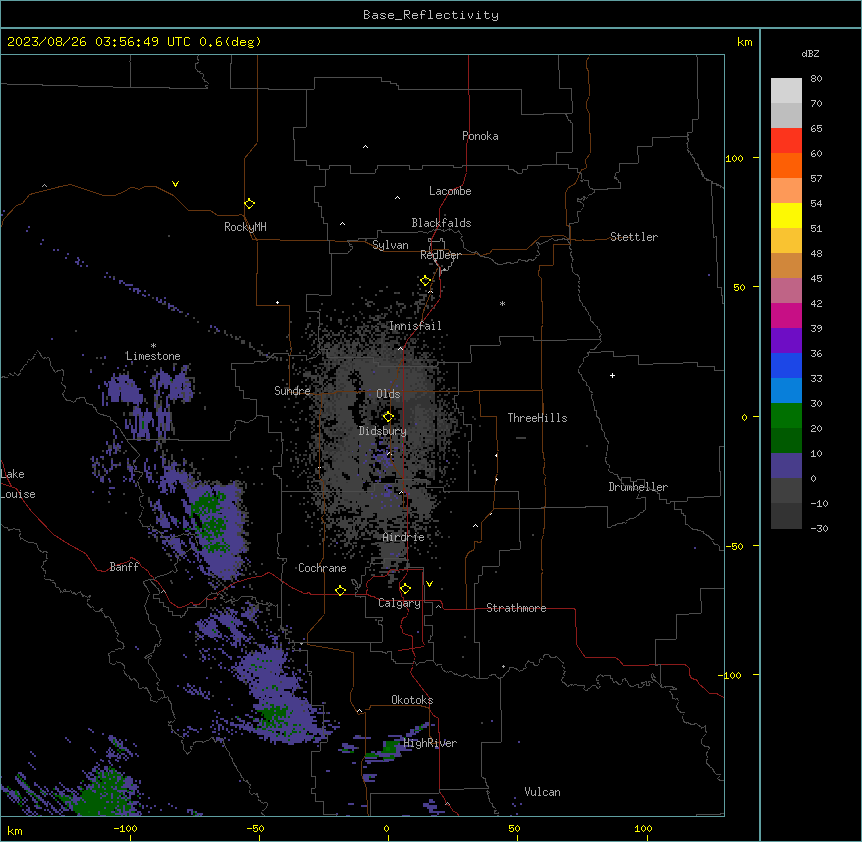Screen dimensions: 862x842
Task: Click the Blackfalds city label
Action: (x=441, y=223)
